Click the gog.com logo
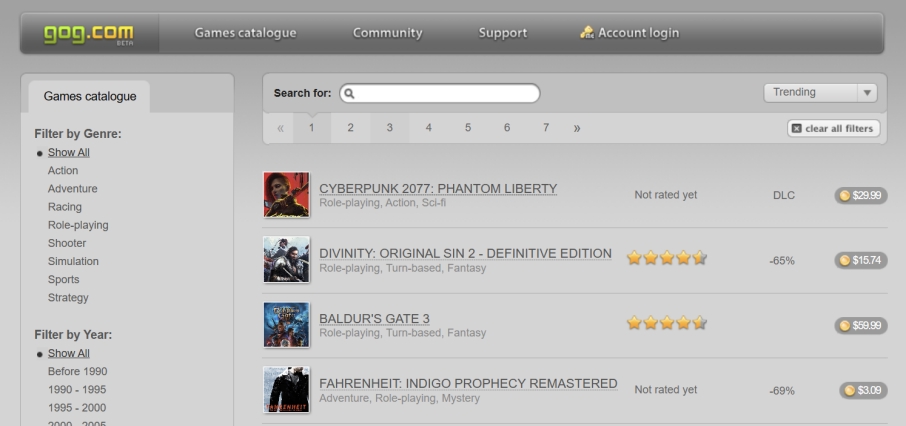The height and width of the screenshot is (426, 906). click(x=88, y=34)
